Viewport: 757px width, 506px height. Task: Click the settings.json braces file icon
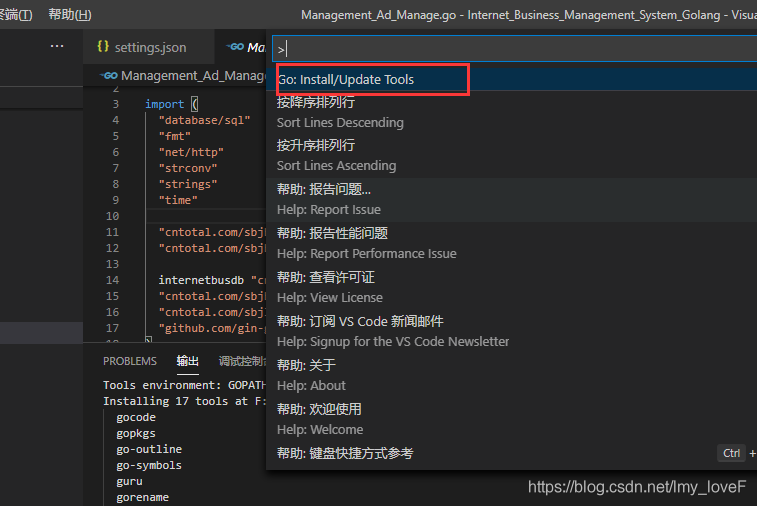coord(103,47)
